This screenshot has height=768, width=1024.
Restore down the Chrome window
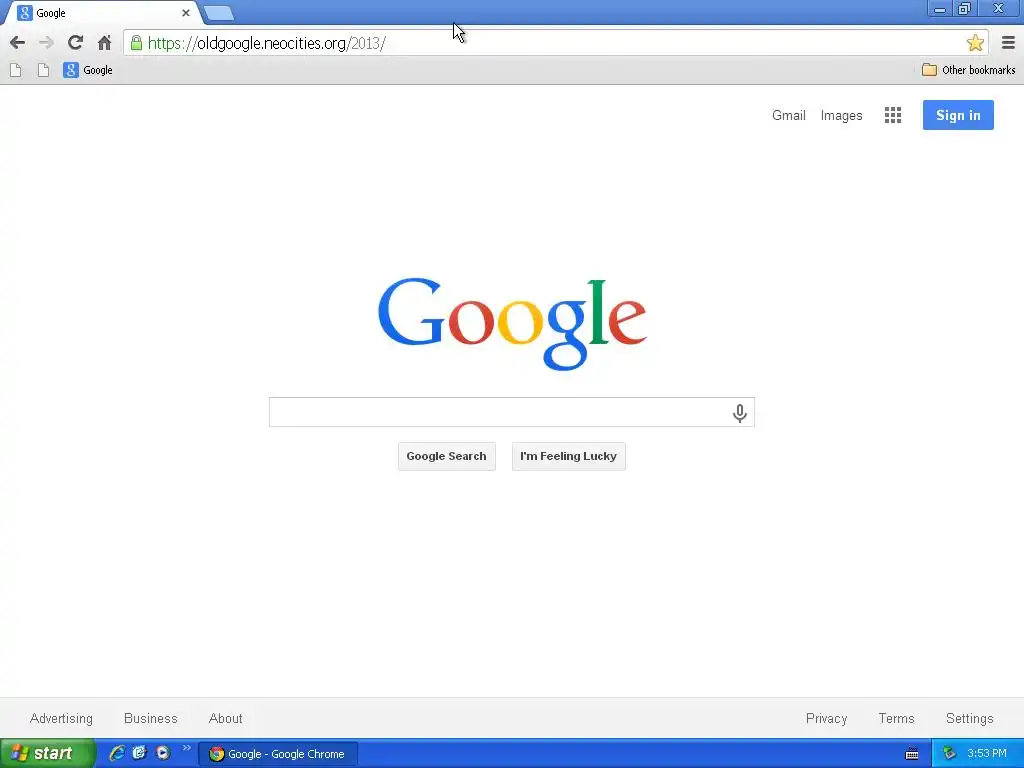[965, 9]
